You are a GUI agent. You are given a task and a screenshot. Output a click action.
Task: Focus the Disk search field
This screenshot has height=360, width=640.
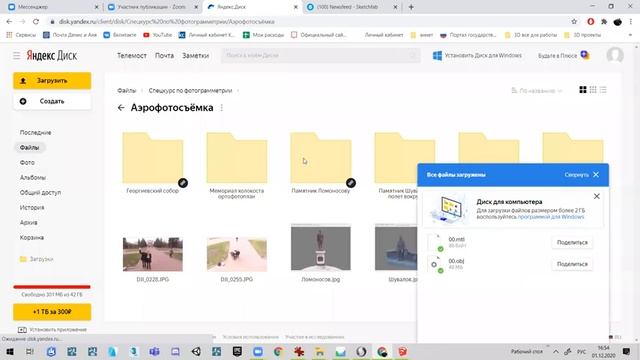pos(321,56)
